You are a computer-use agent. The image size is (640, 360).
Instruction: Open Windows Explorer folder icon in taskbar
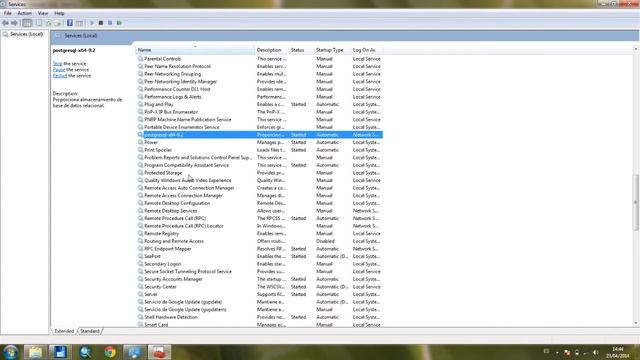36,352
